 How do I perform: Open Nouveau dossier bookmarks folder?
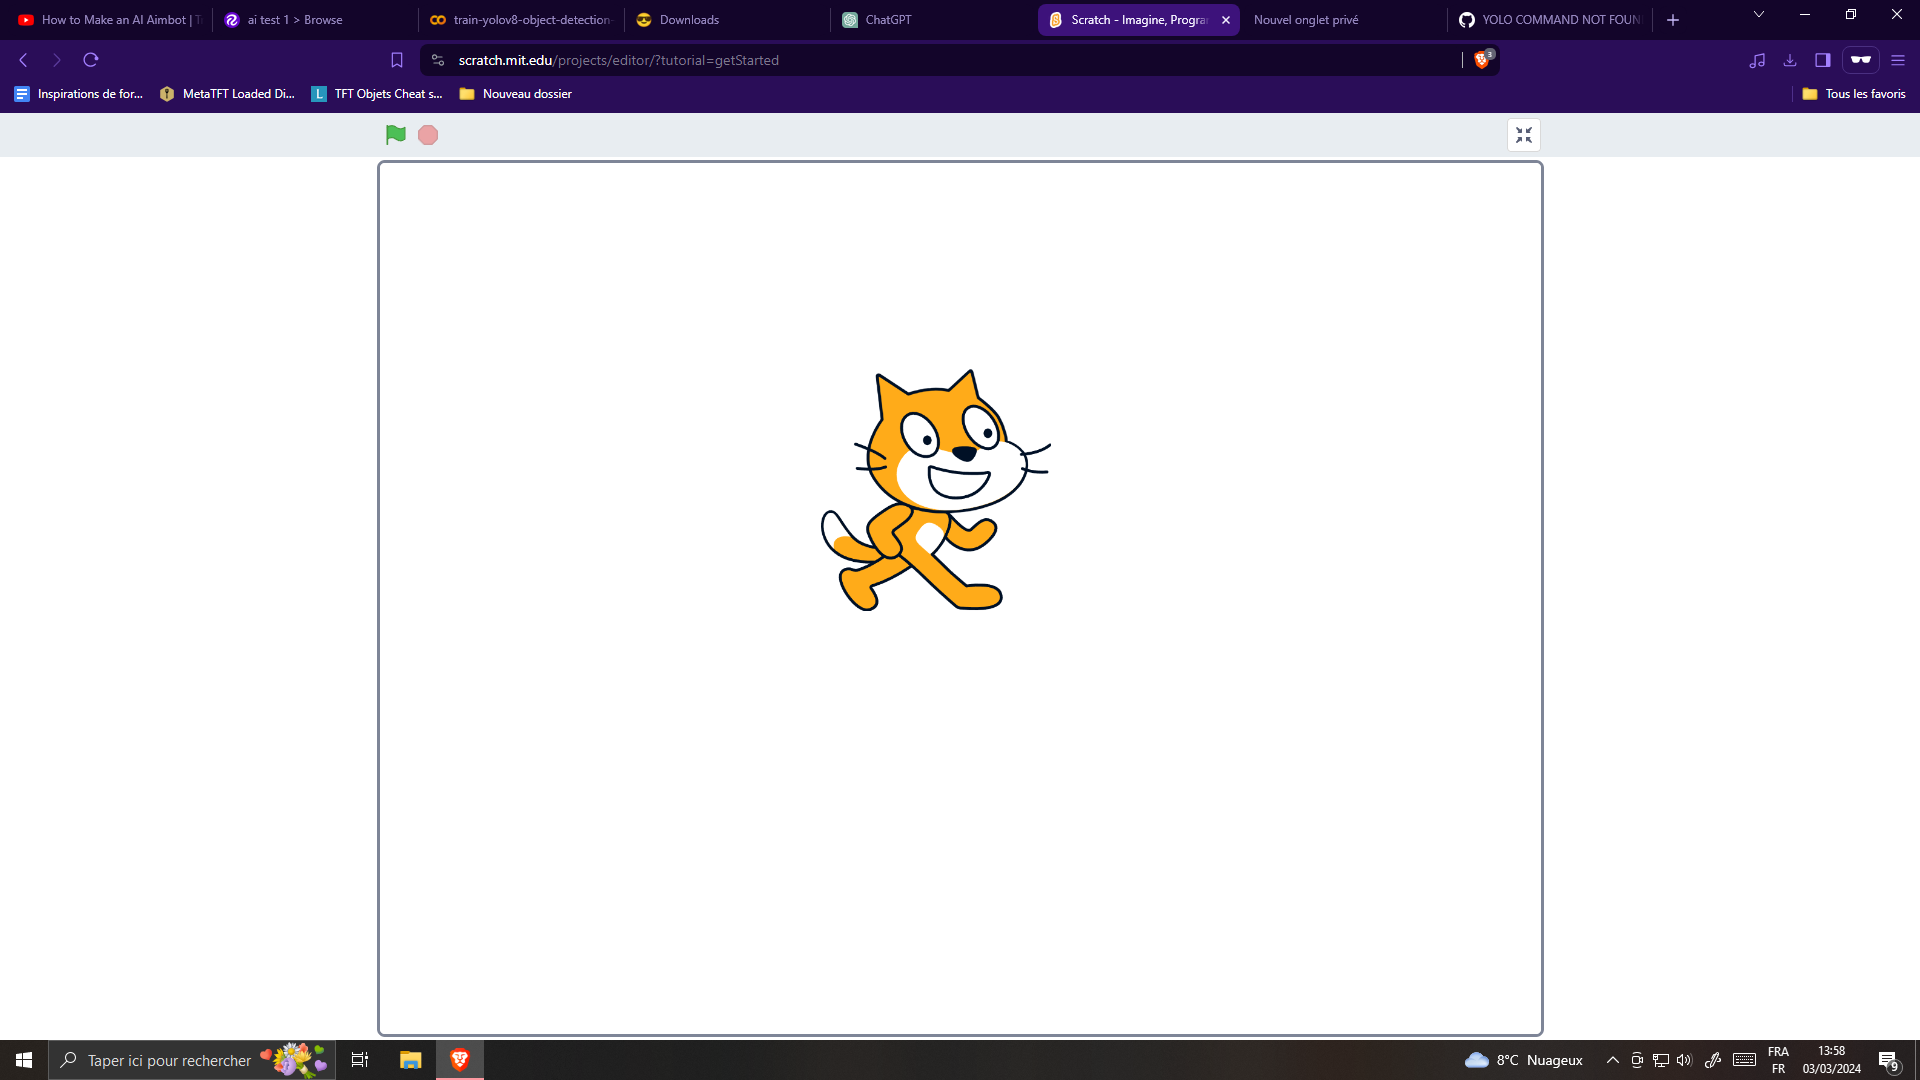(x=516, y=94)
